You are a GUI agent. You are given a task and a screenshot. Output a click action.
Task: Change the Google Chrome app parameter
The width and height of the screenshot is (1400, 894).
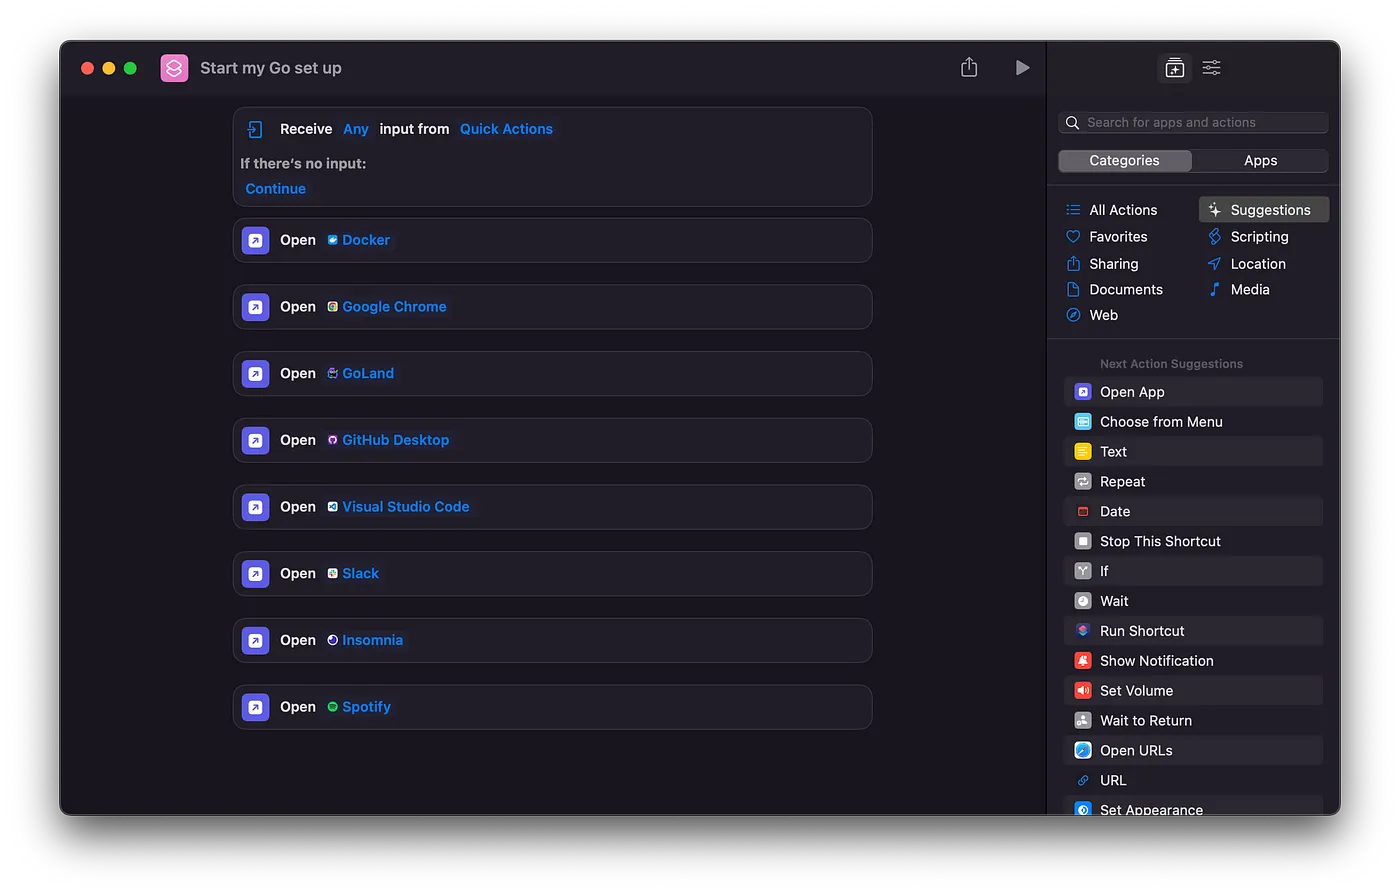[387, 307]
